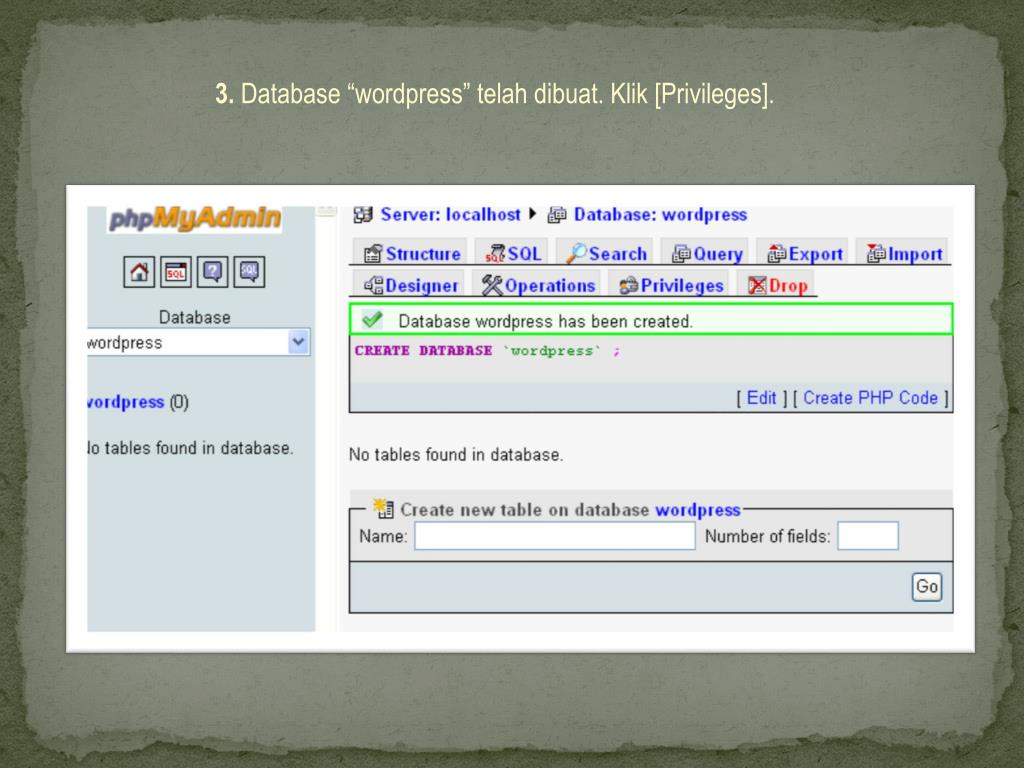The width and height of the screenshot is (1024, 768).
Task: Click the Number of fields input
Action: tap(867, 536)
